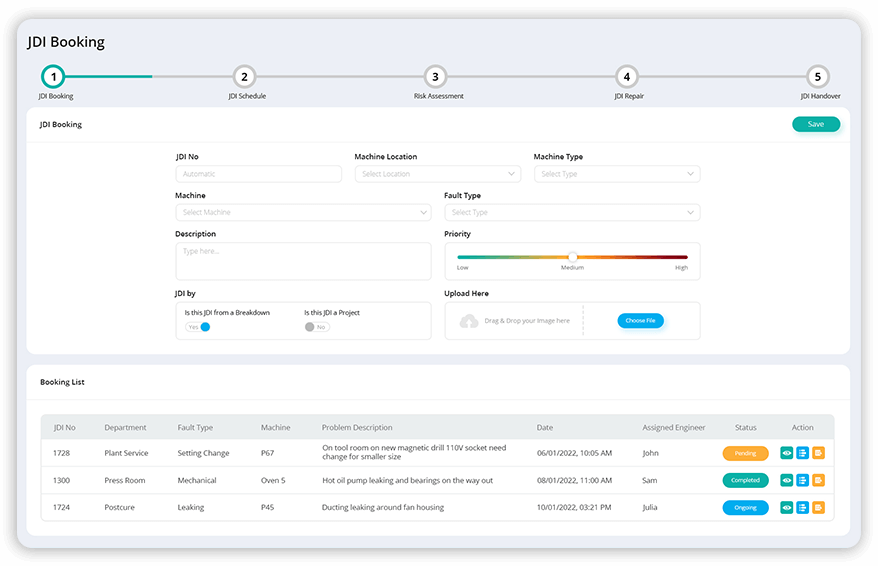The height and width of the screenshot is (566, 878).
Task: Click the orange edit icon for JDI 1300
Action: click(818, 480)
